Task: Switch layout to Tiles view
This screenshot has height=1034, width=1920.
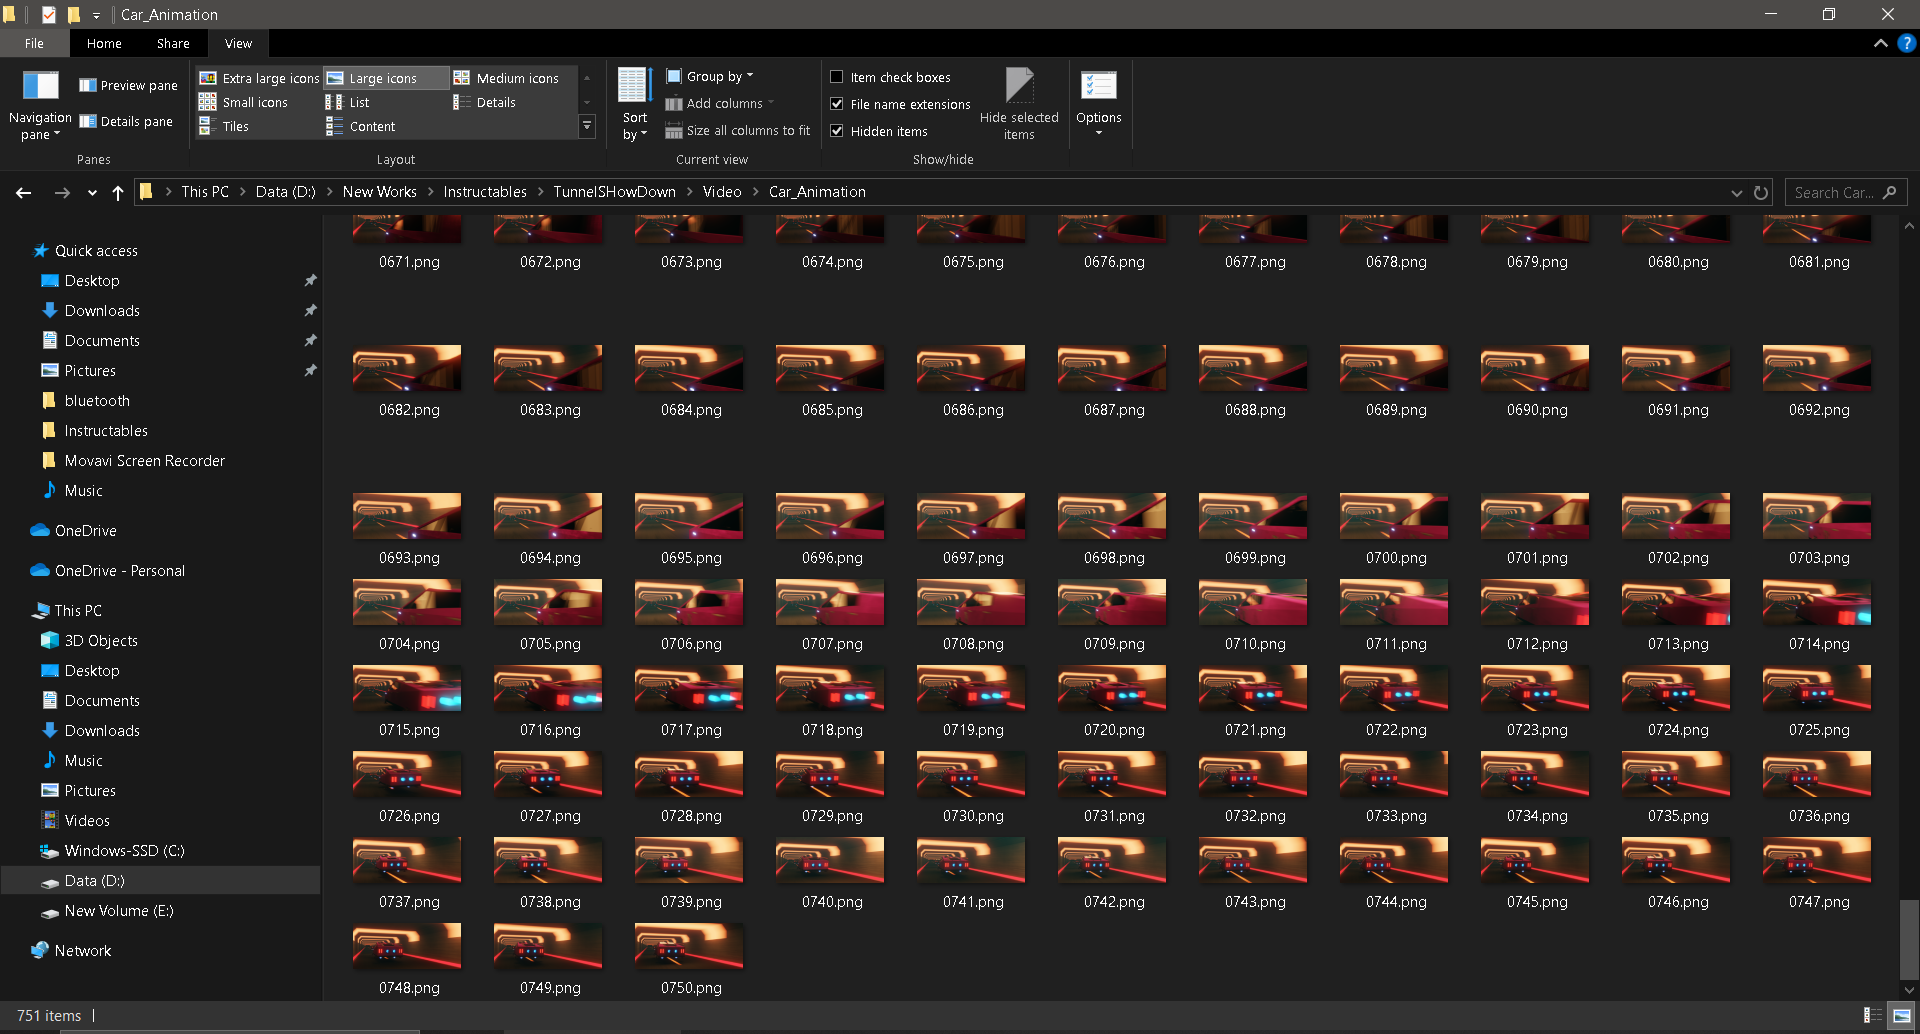Action: [x=226, y=126]
